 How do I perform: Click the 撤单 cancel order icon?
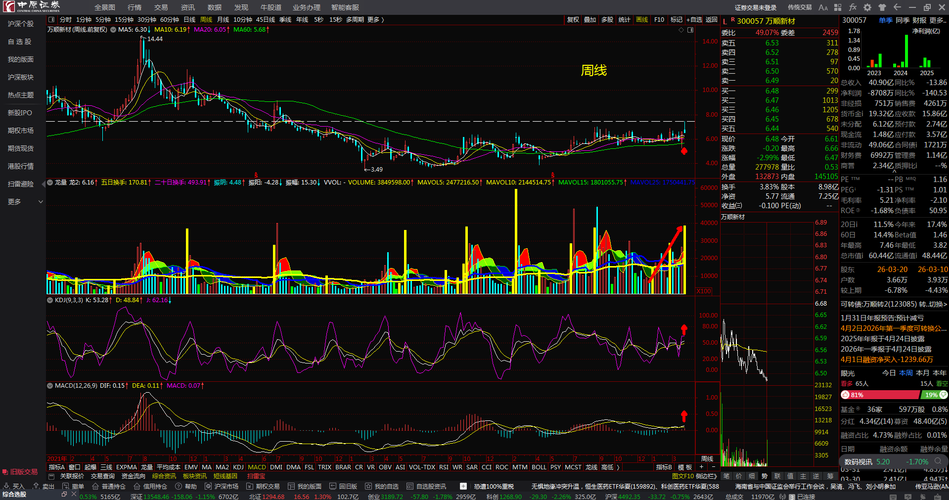pyautogui.click(x=74, y=486)
